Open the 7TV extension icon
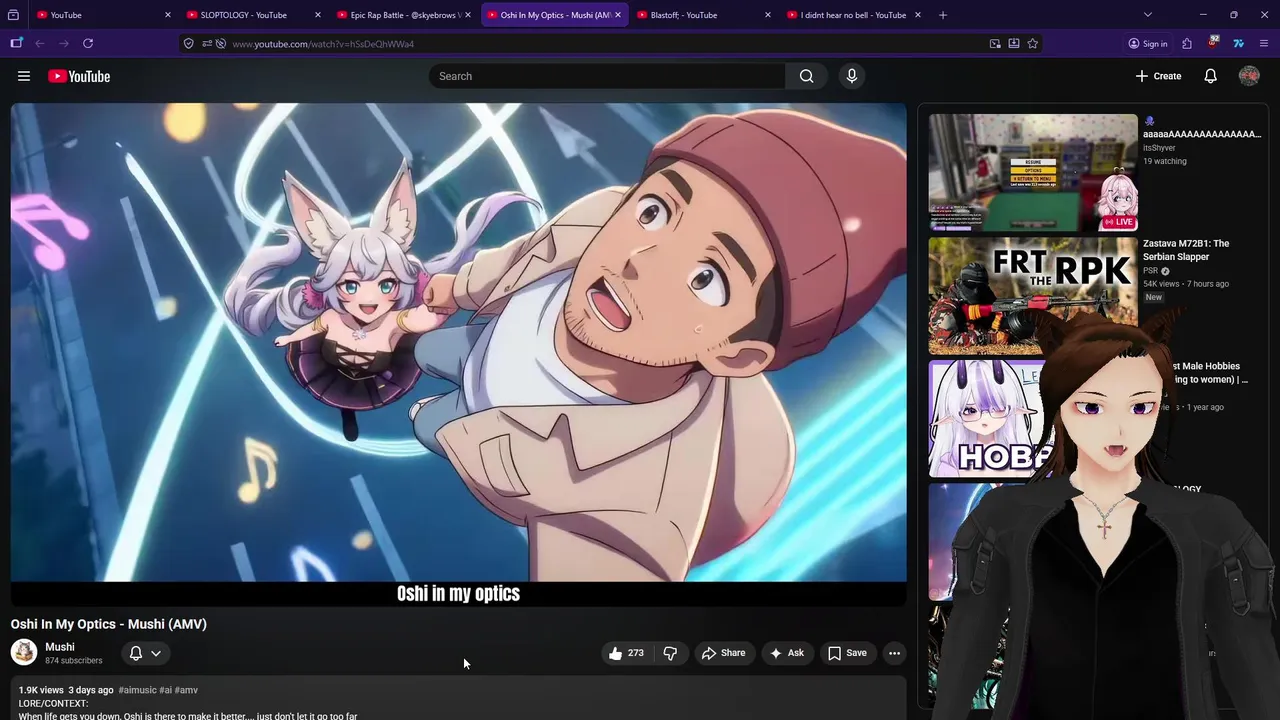The width and height of the screenshot is (1280, 720). 1238,43
